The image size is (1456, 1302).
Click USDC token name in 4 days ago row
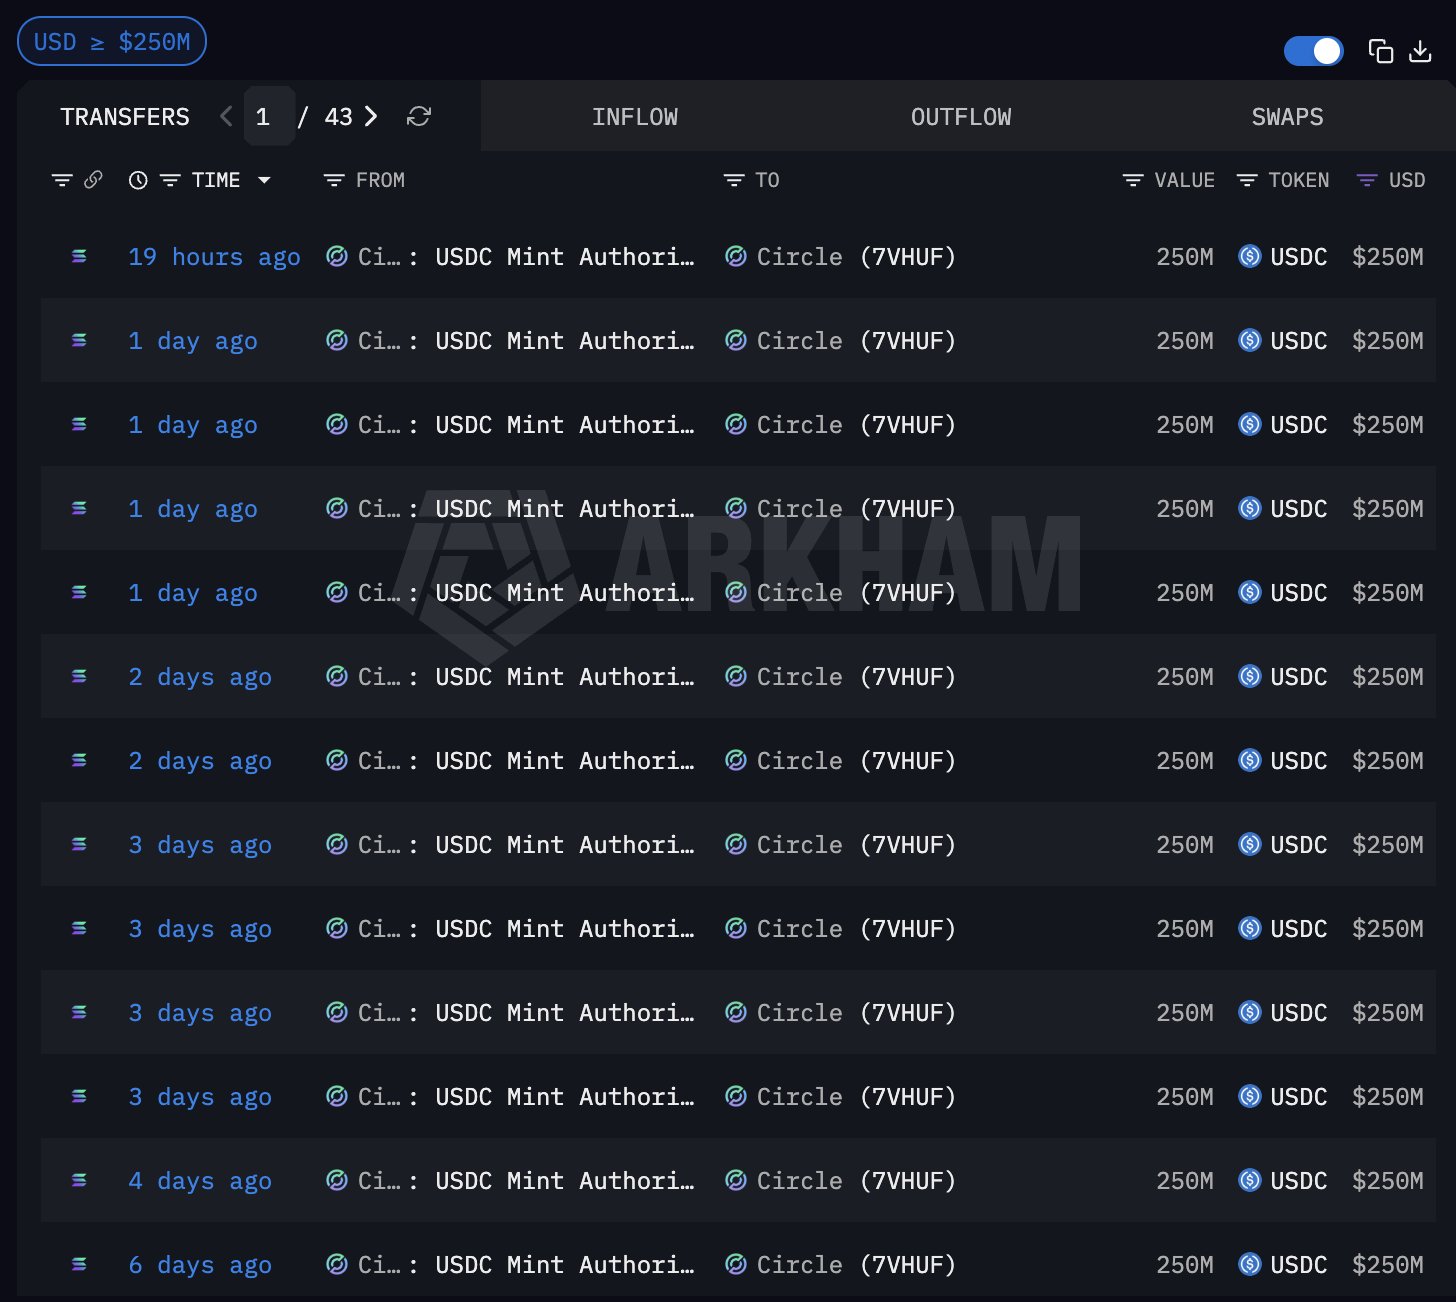1299,1181
